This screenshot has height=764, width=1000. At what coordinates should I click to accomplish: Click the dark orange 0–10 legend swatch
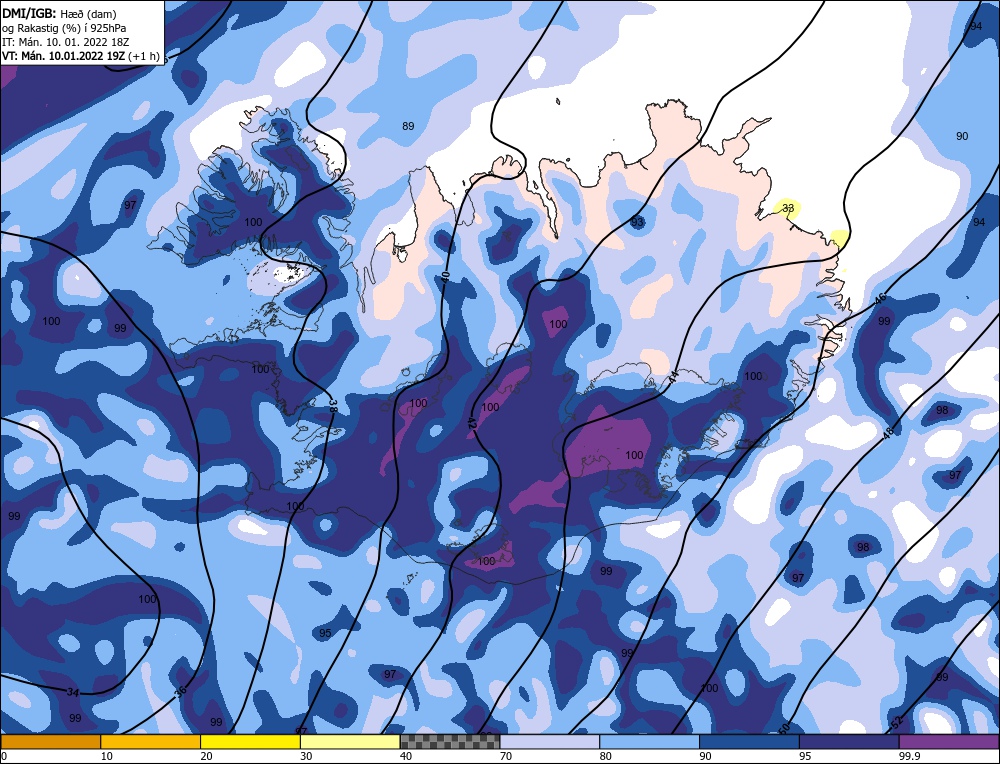click(50, 742)
